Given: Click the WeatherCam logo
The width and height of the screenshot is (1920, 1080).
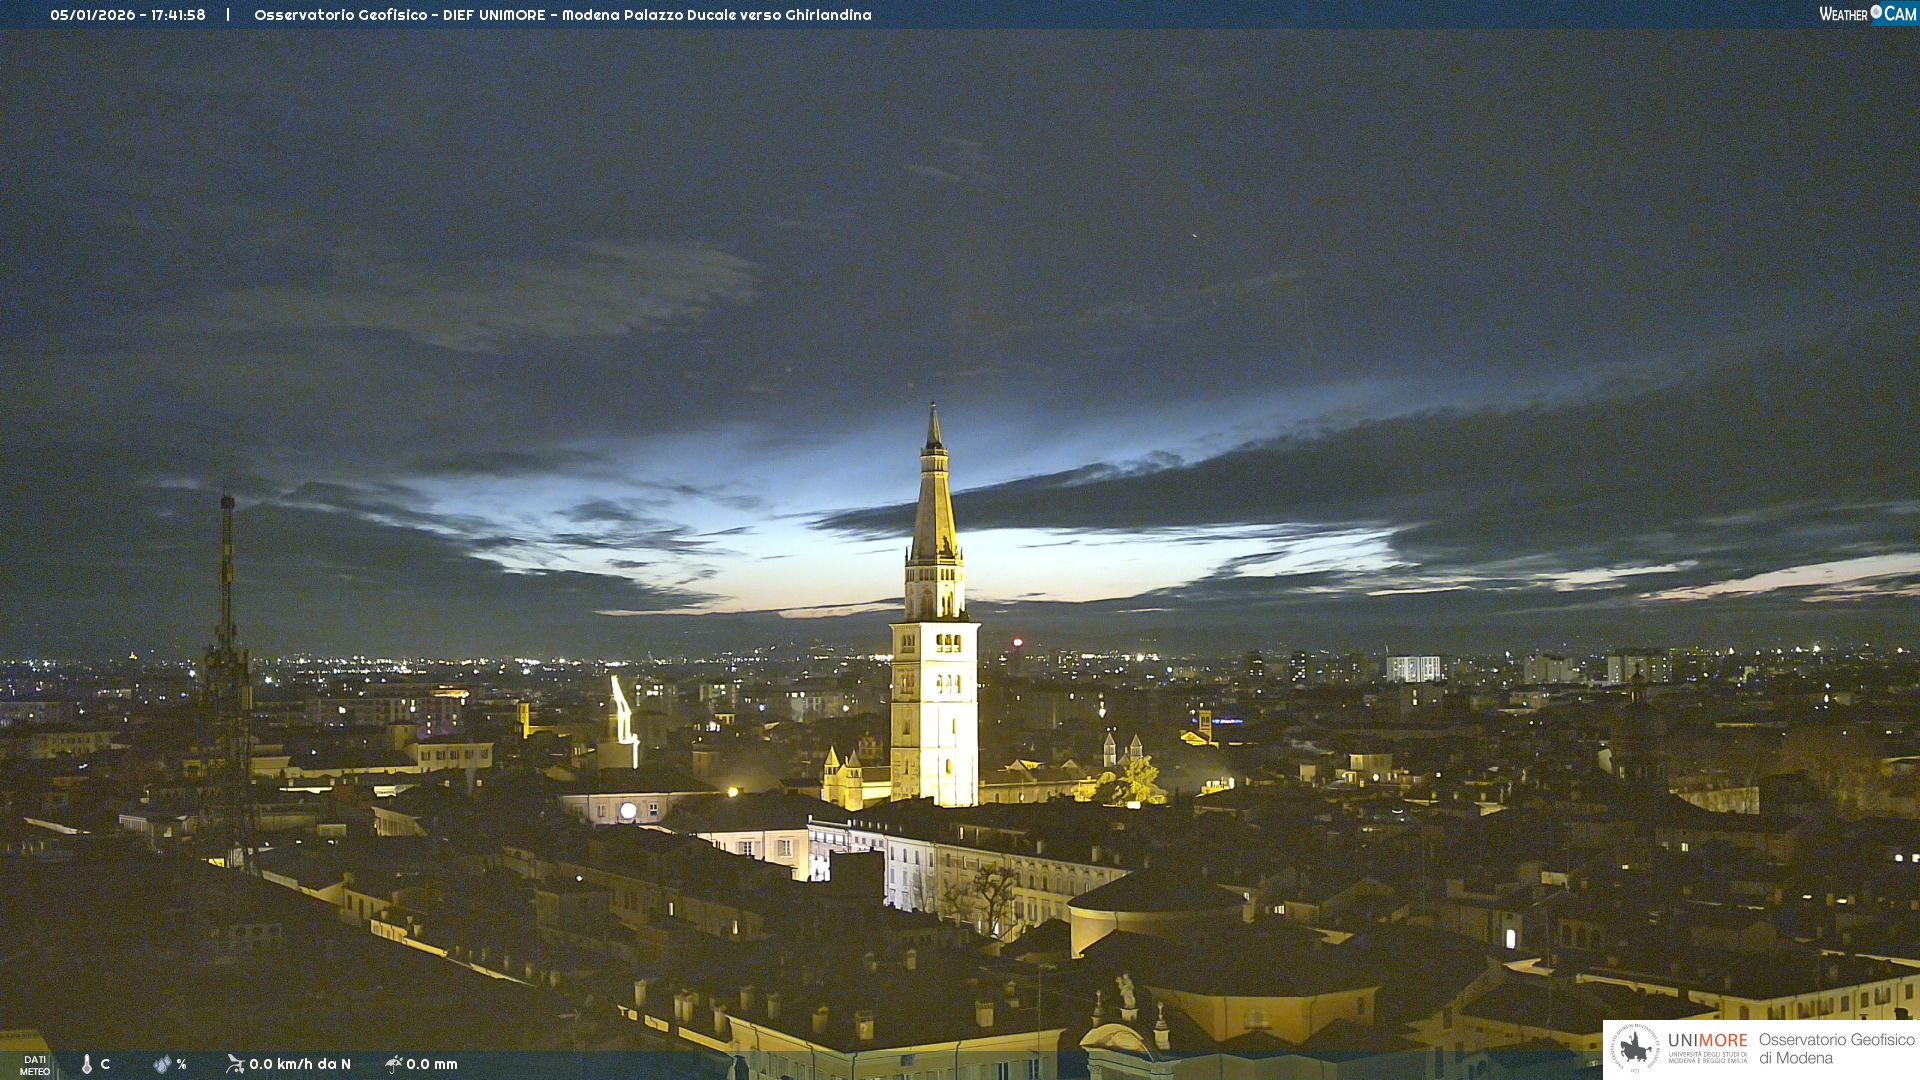Looking at the screenshot, I should (1867, 14).
